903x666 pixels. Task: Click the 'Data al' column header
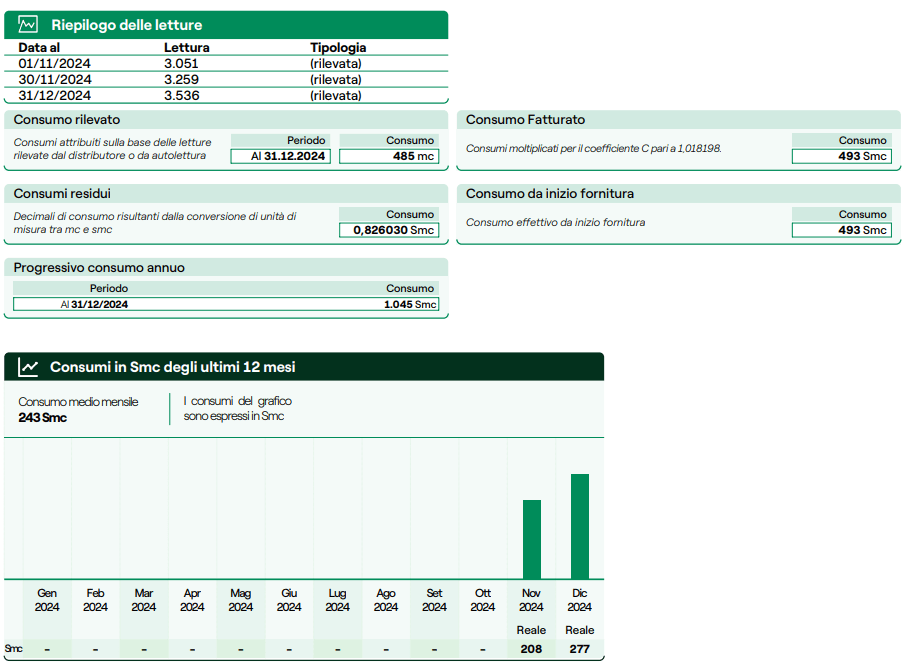pyautogui.click(x=39, y=47)
